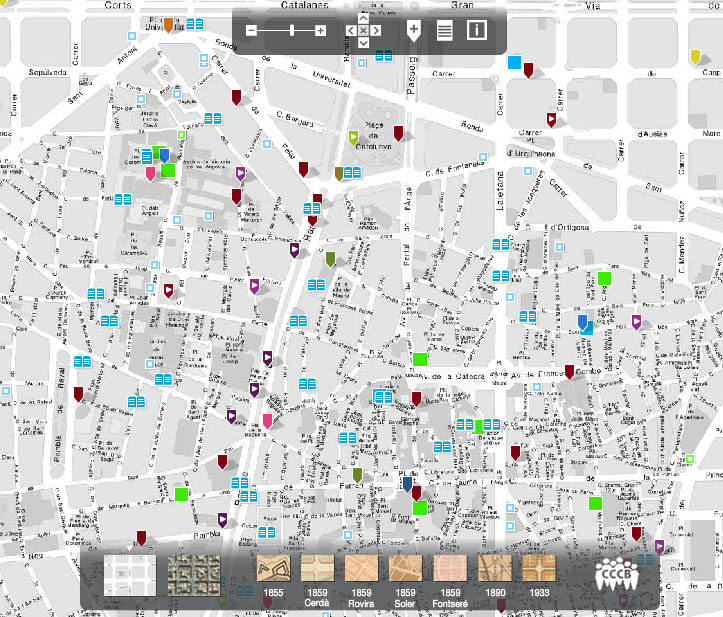
Task: Pan the map right with arrow
Action: 376,31
